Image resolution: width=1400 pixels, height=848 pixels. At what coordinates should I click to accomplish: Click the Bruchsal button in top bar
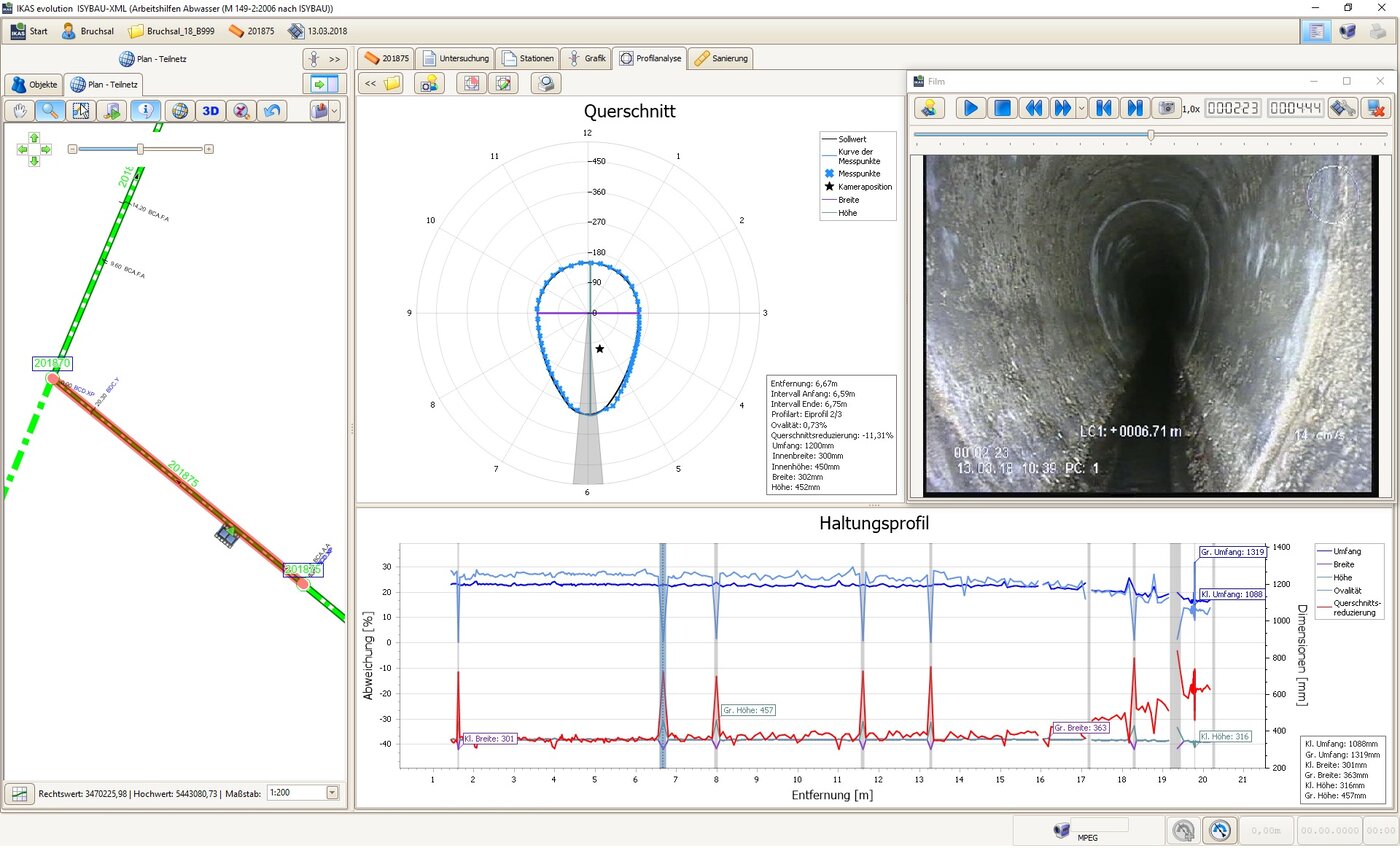coord(87,31)
